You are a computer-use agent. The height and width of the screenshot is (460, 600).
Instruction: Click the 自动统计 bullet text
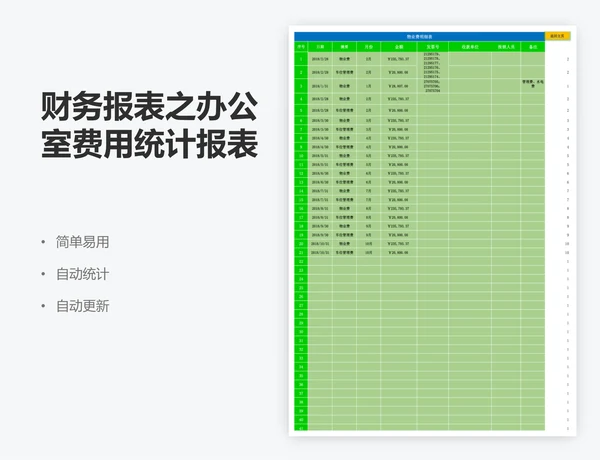pos(83,274)
